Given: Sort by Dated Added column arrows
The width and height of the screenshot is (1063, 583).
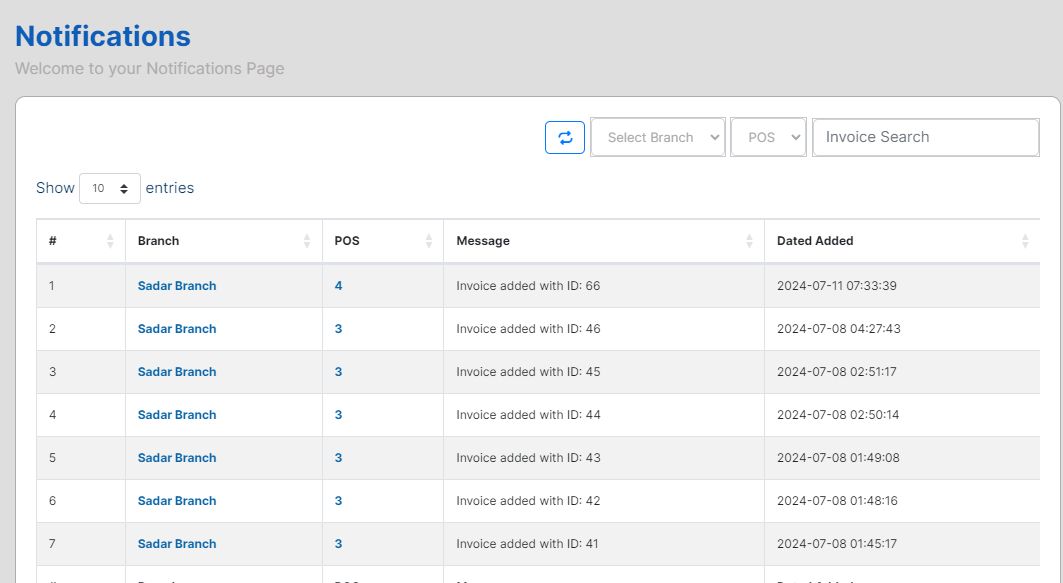Looking at the screenshot, I should point(1025,241).
